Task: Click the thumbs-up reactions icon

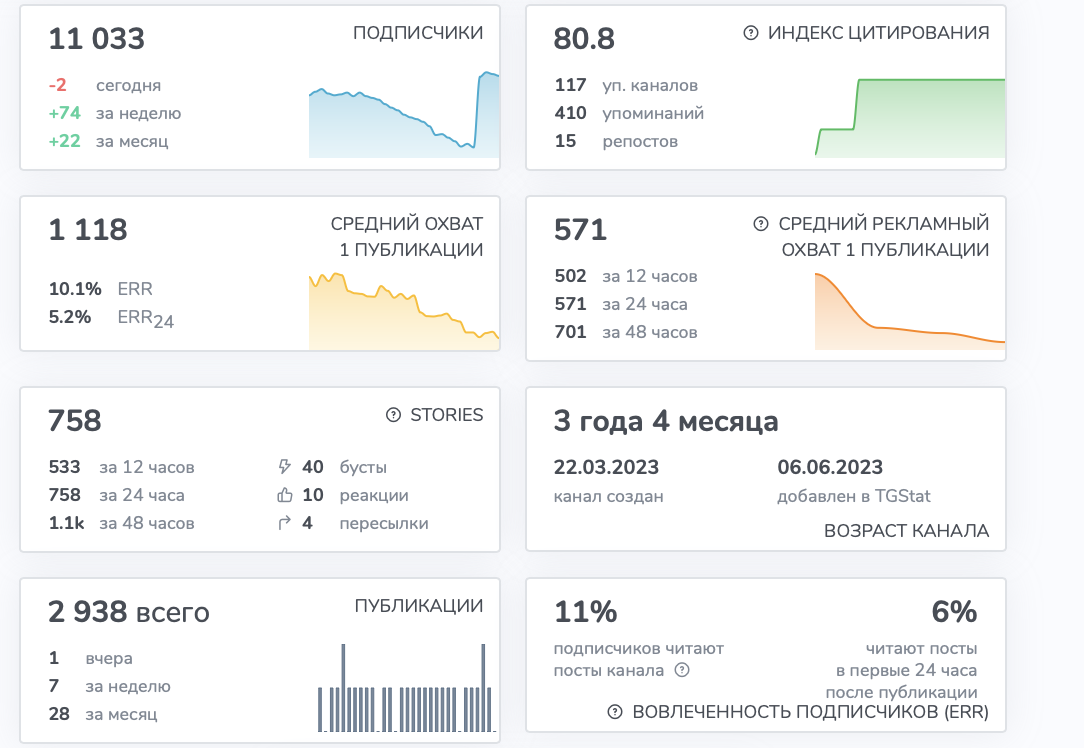Action: (x=285, y=495)
